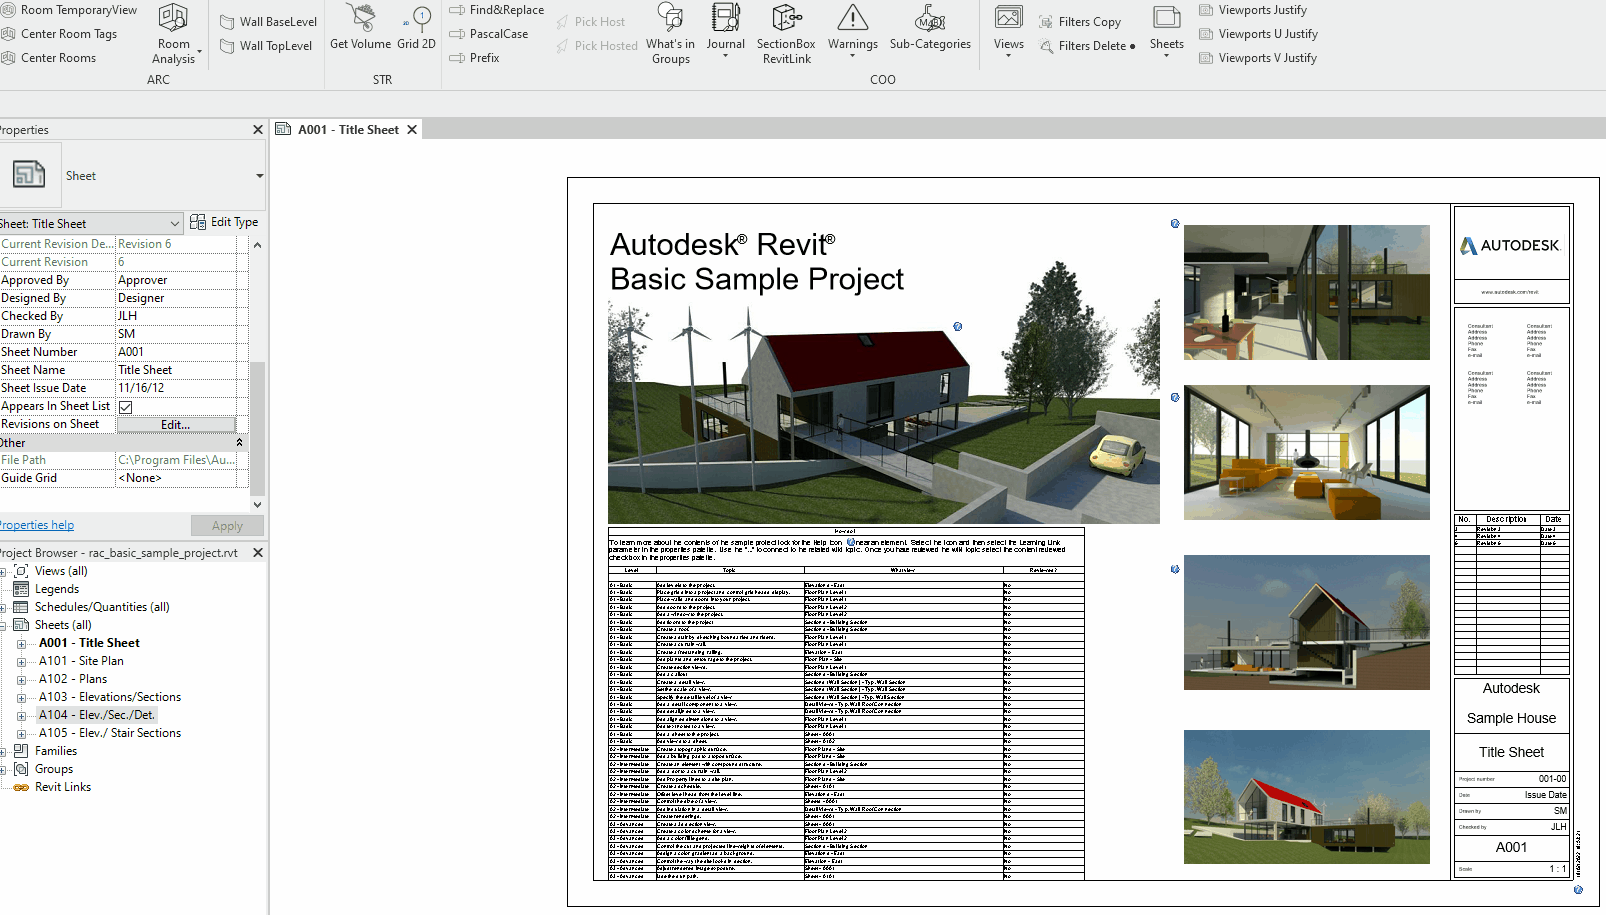The image size is (1606, 915).
Task: Click the Properties panel scrollbar up arrow
Action: coord(257,245)
